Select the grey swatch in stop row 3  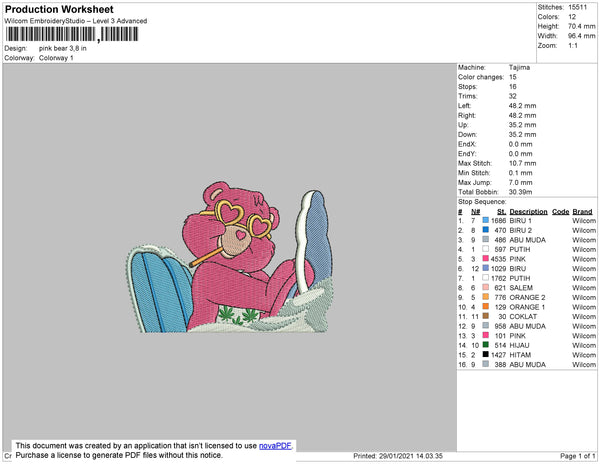click(486, 239)
